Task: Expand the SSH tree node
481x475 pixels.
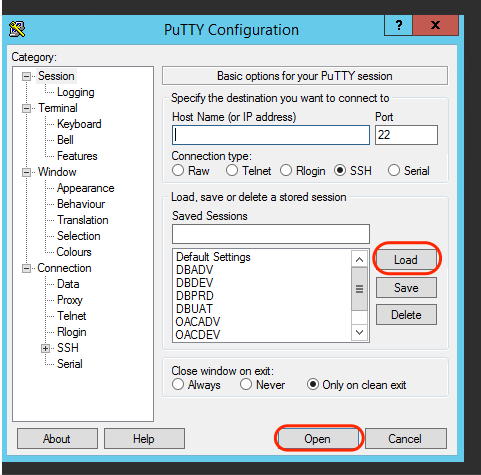Action: coord(45,348)
